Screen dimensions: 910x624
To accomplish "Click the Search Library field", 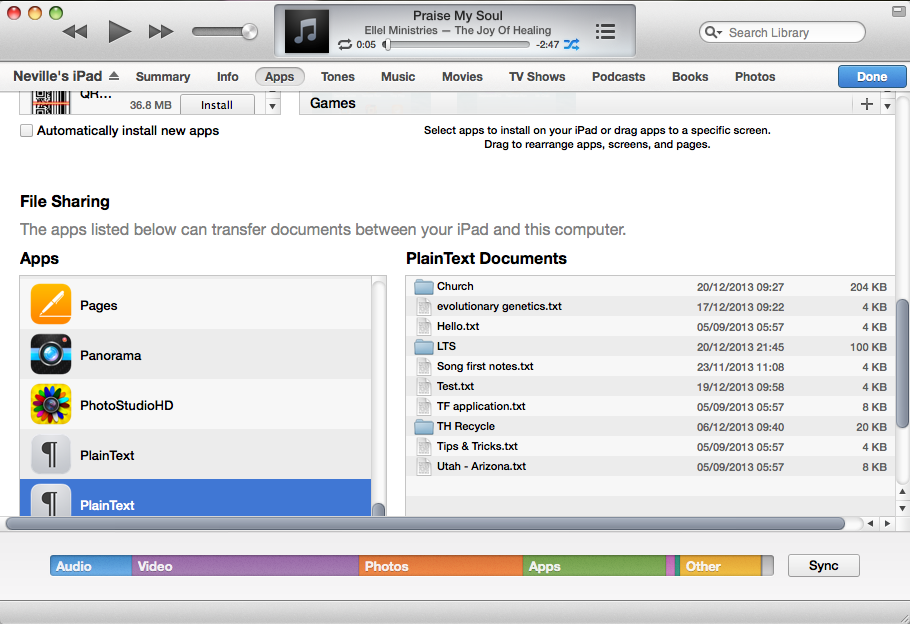I will pyautogui.click(x=782, y=33).
